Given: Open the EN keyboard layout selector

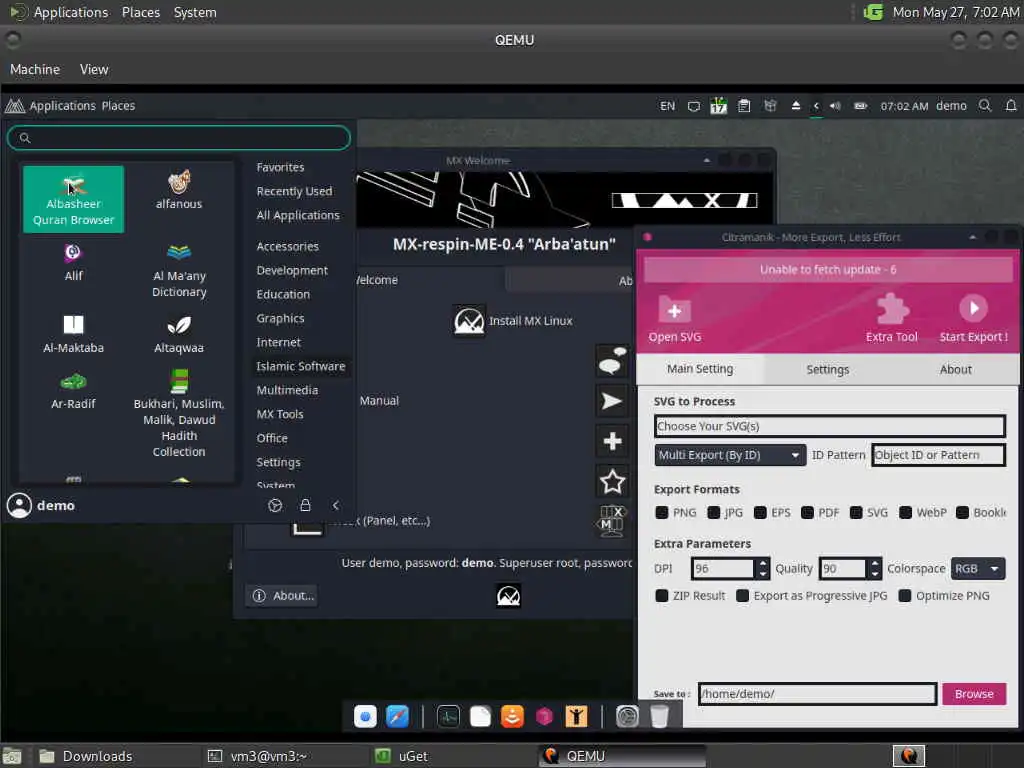Looking at the screenshot, I should coord(667,106).
